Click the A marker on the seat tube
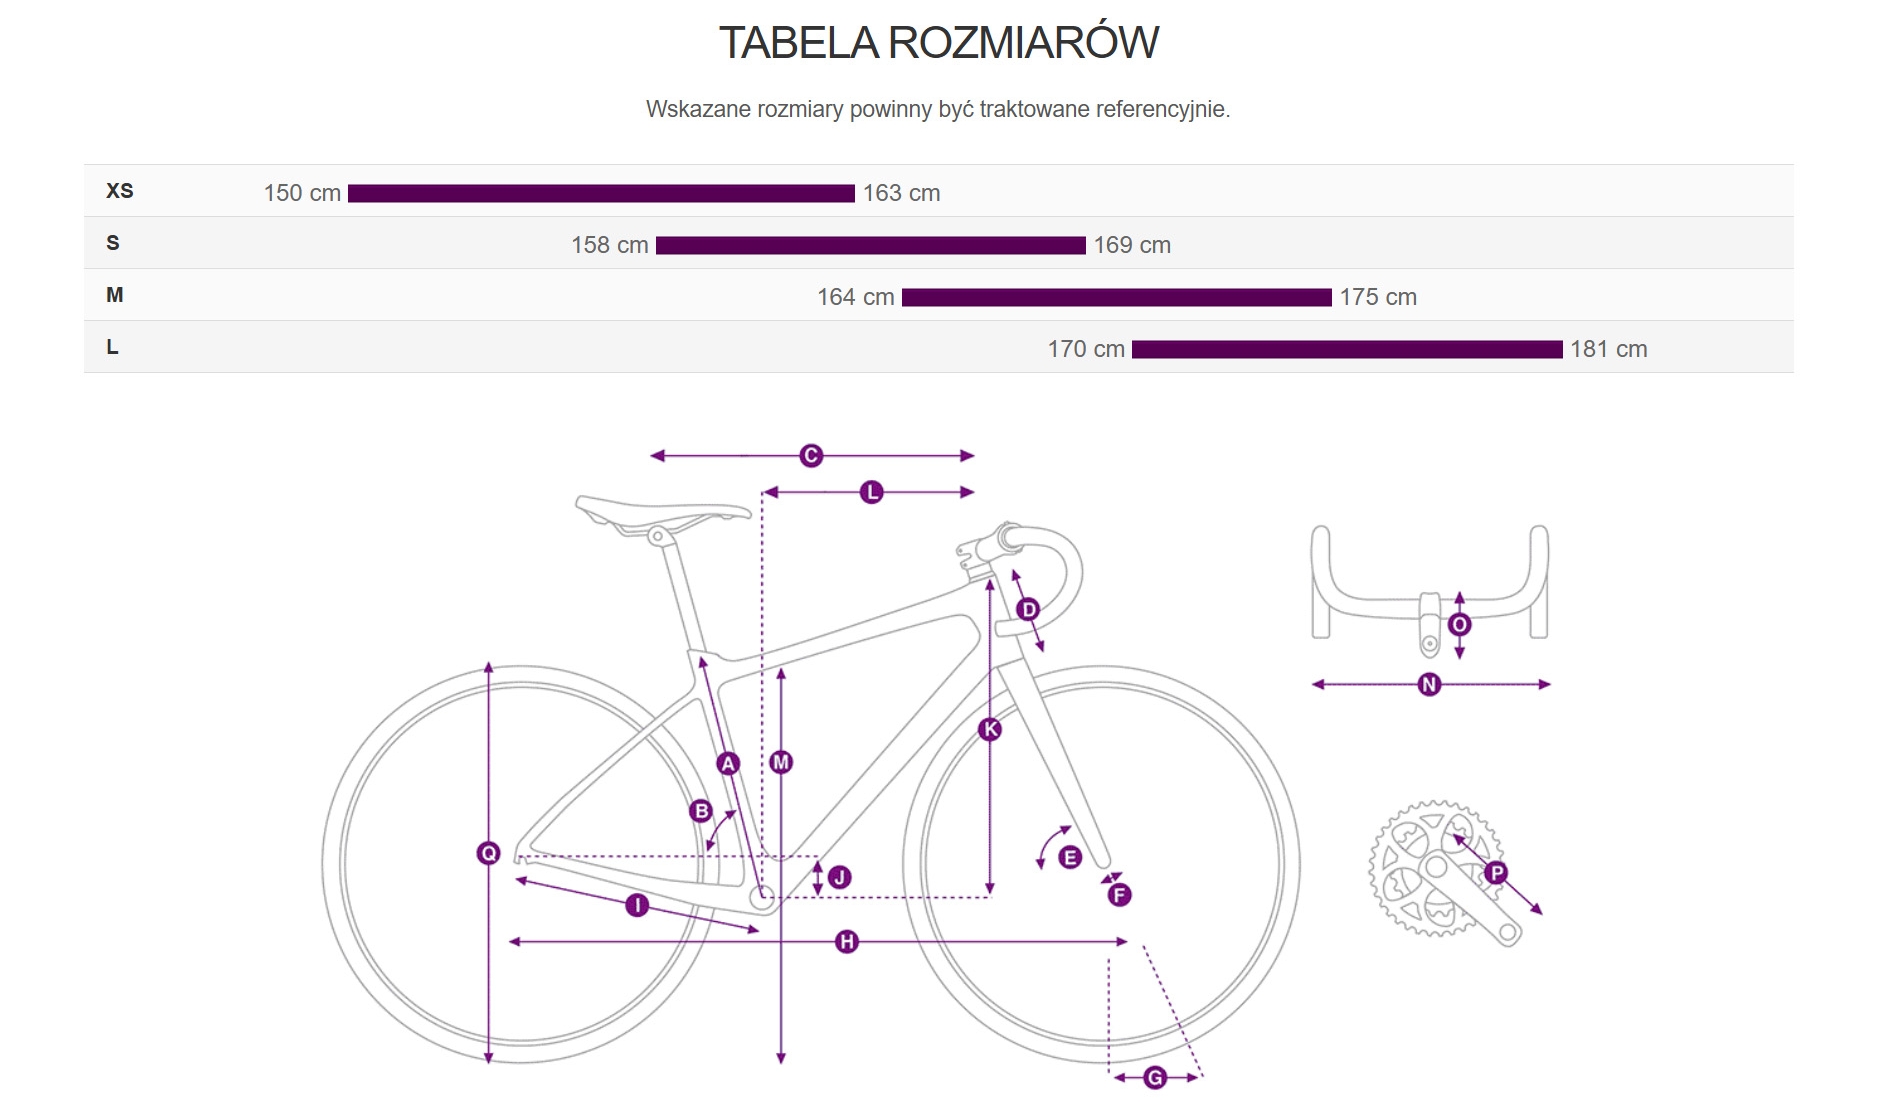Image resolution: width=1900 pixels, height=1102 pixels. 728,764
